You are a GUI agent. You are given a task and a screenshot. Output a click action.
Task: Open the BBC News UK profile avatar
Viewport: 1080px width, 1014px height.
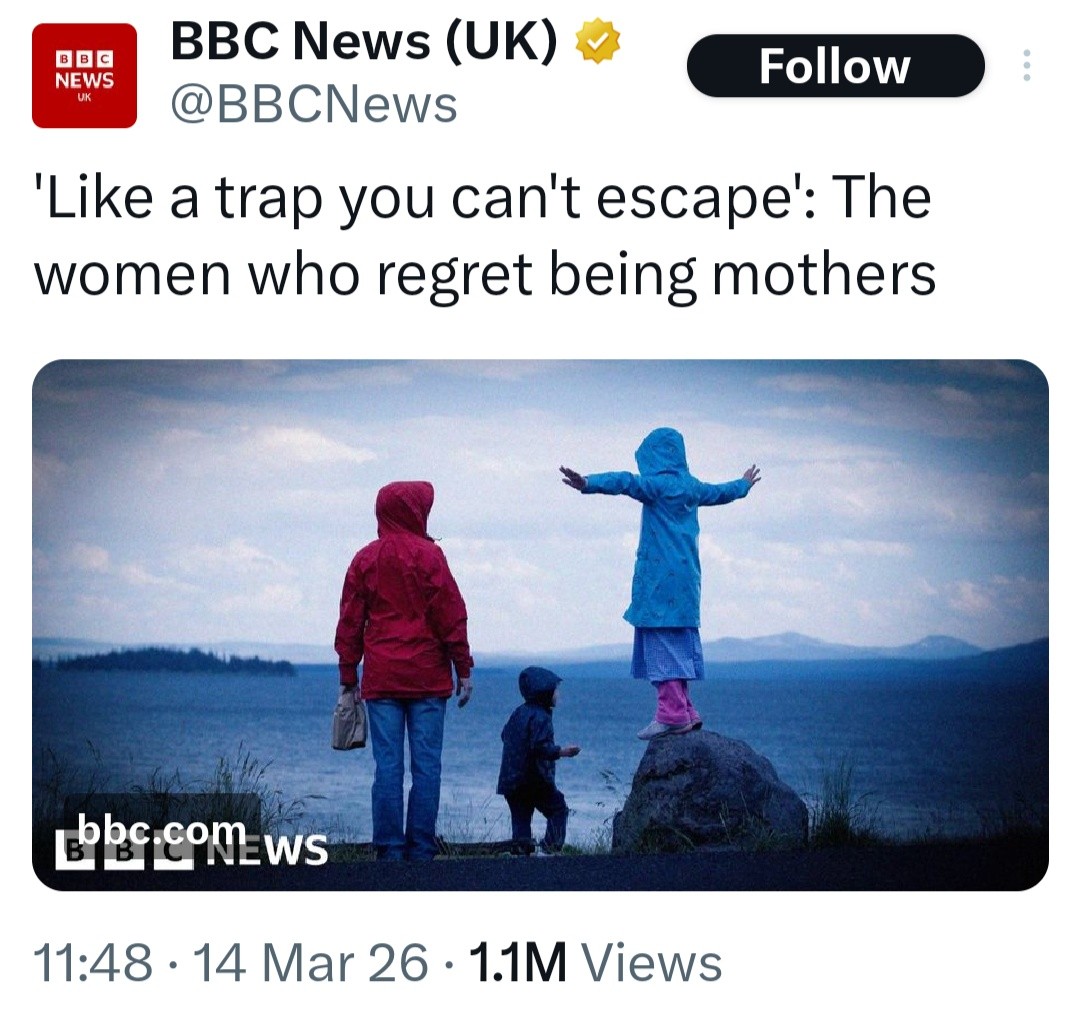click(84, 75)
